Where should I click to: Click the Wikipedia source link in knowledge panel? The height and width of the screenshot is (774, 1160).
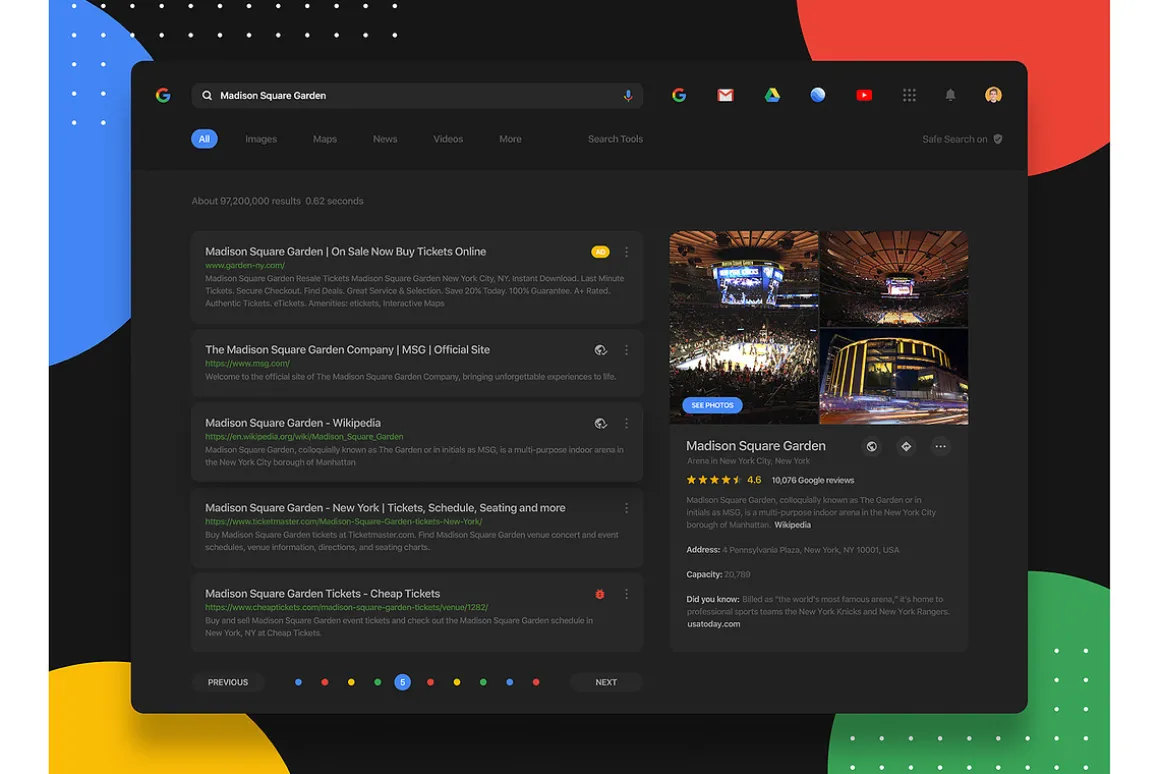point(792,525)
